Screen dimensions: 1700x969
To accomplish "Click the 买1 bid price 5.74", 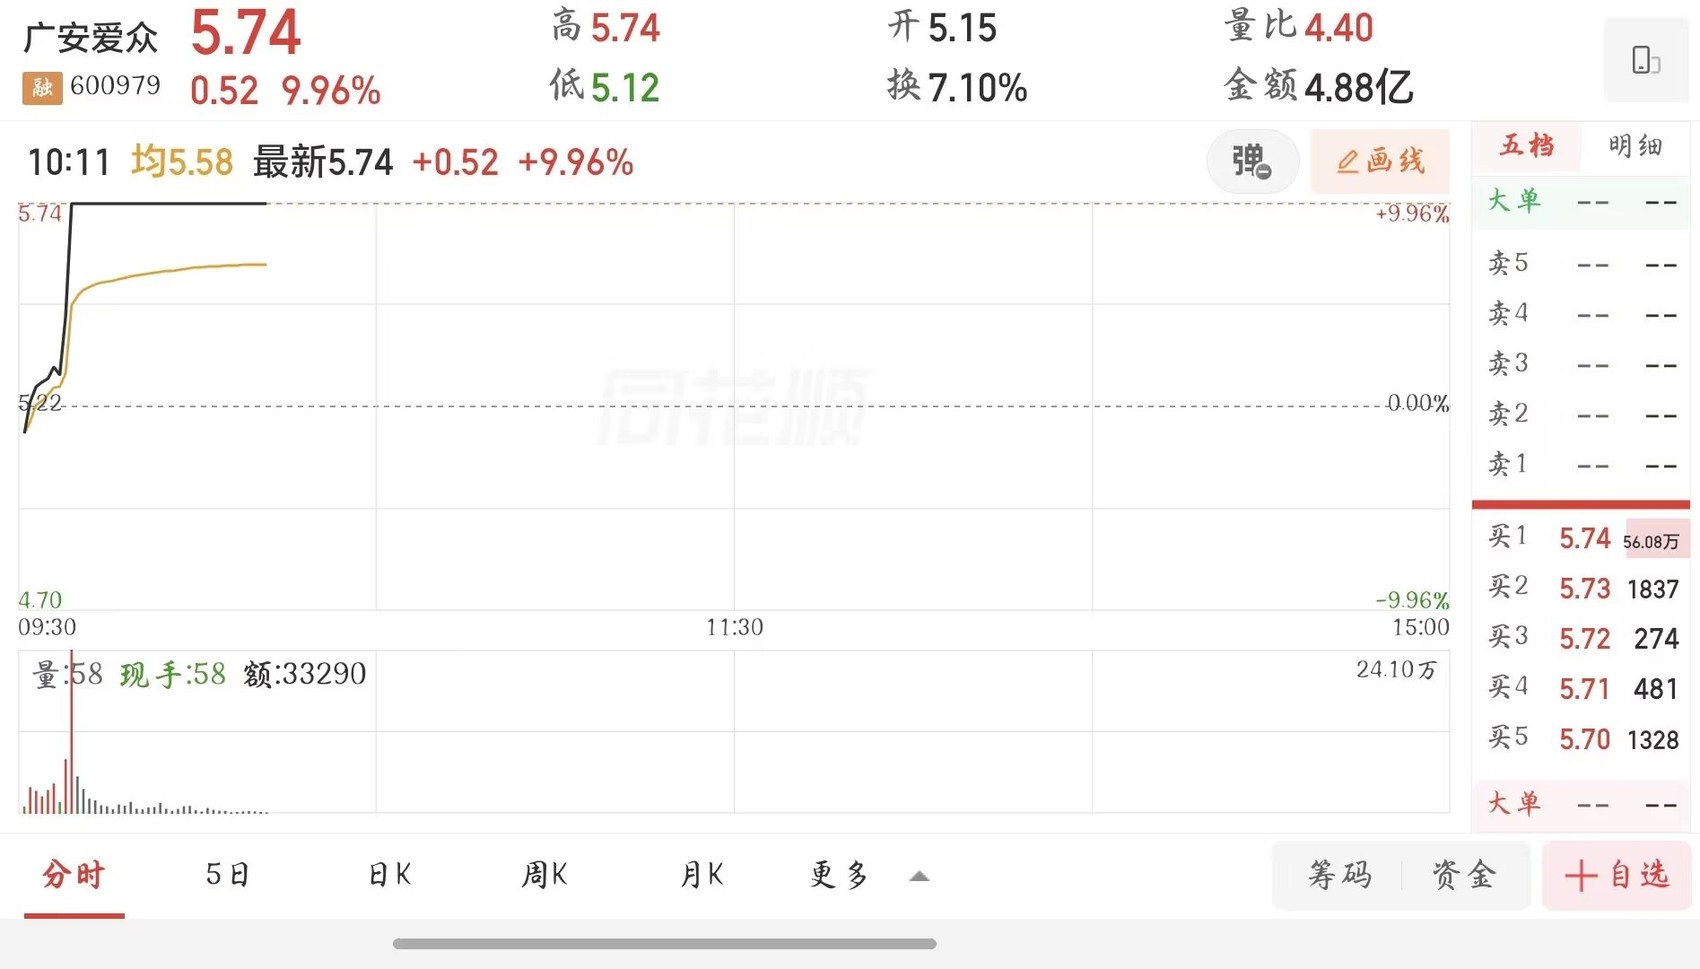I will pos(1584,539).
